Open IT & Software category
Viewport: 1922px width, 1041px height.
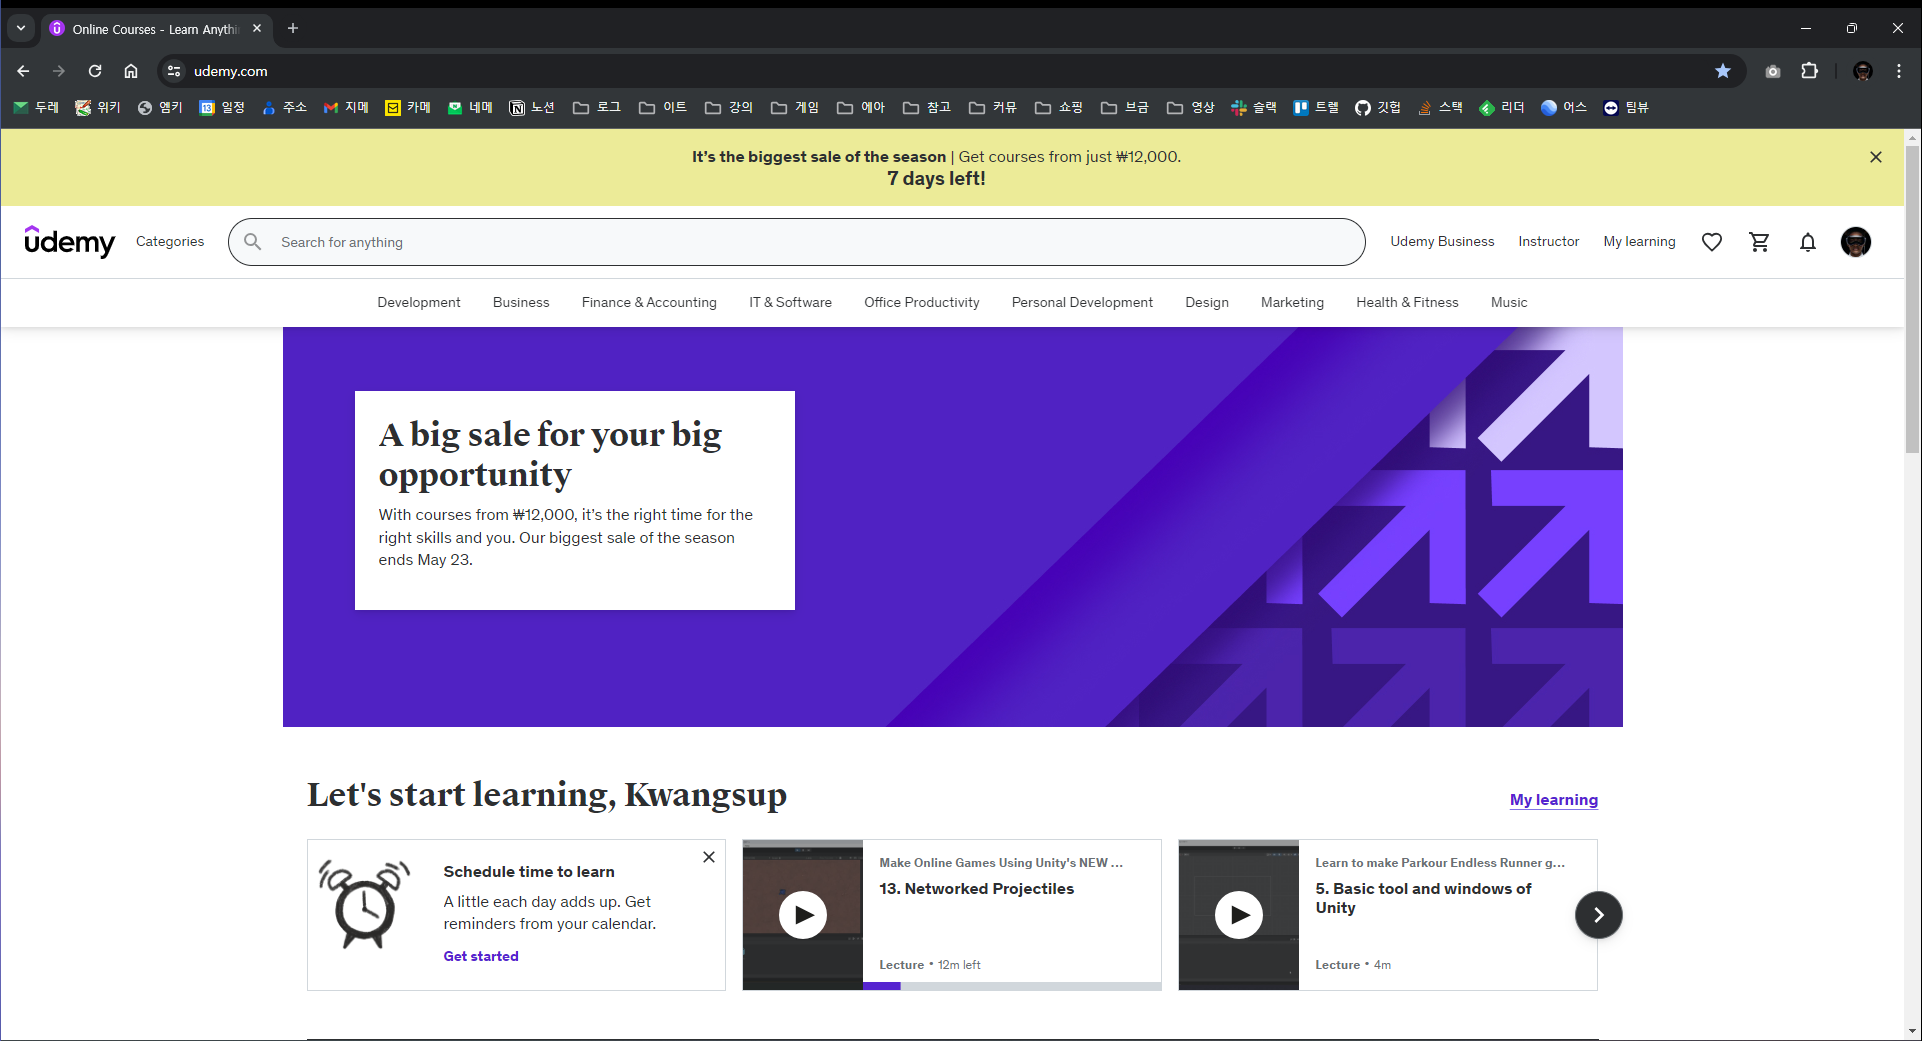click(x=791, y=302)
